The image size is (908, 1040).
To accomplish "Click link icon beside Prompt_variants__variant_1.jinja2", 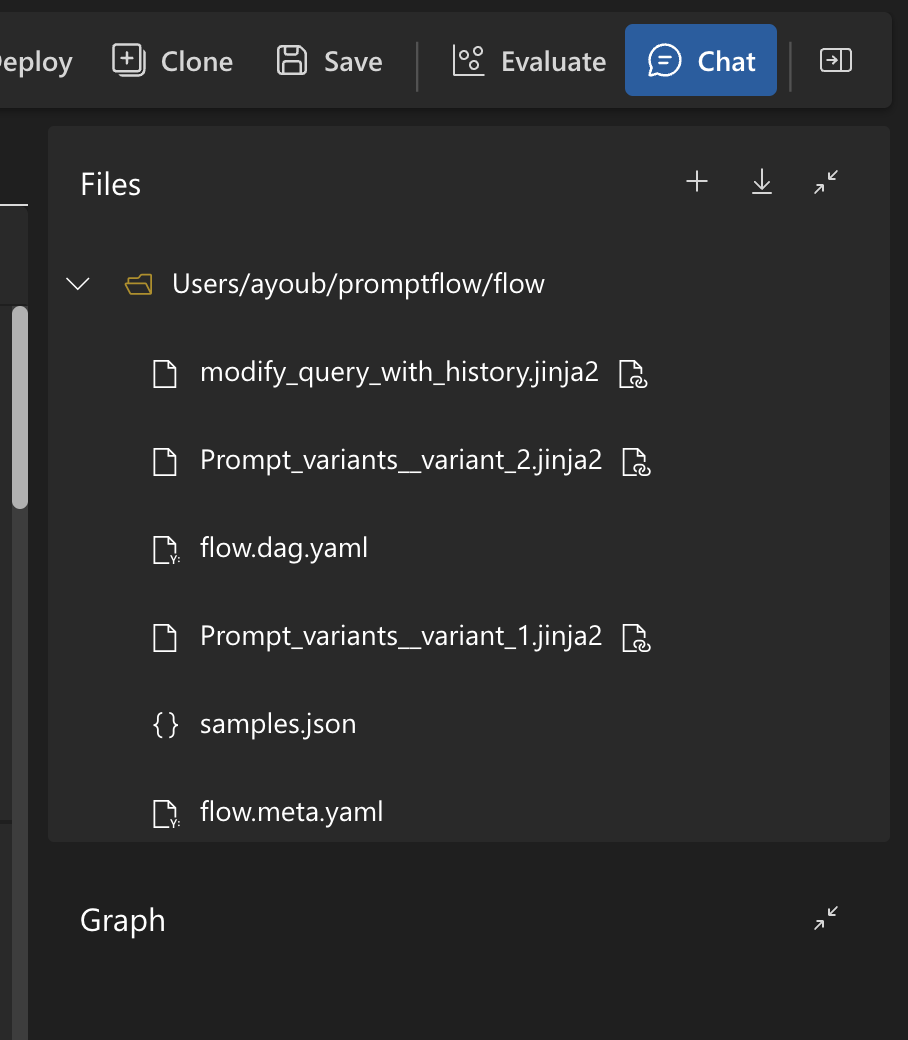I will [635, 638].
